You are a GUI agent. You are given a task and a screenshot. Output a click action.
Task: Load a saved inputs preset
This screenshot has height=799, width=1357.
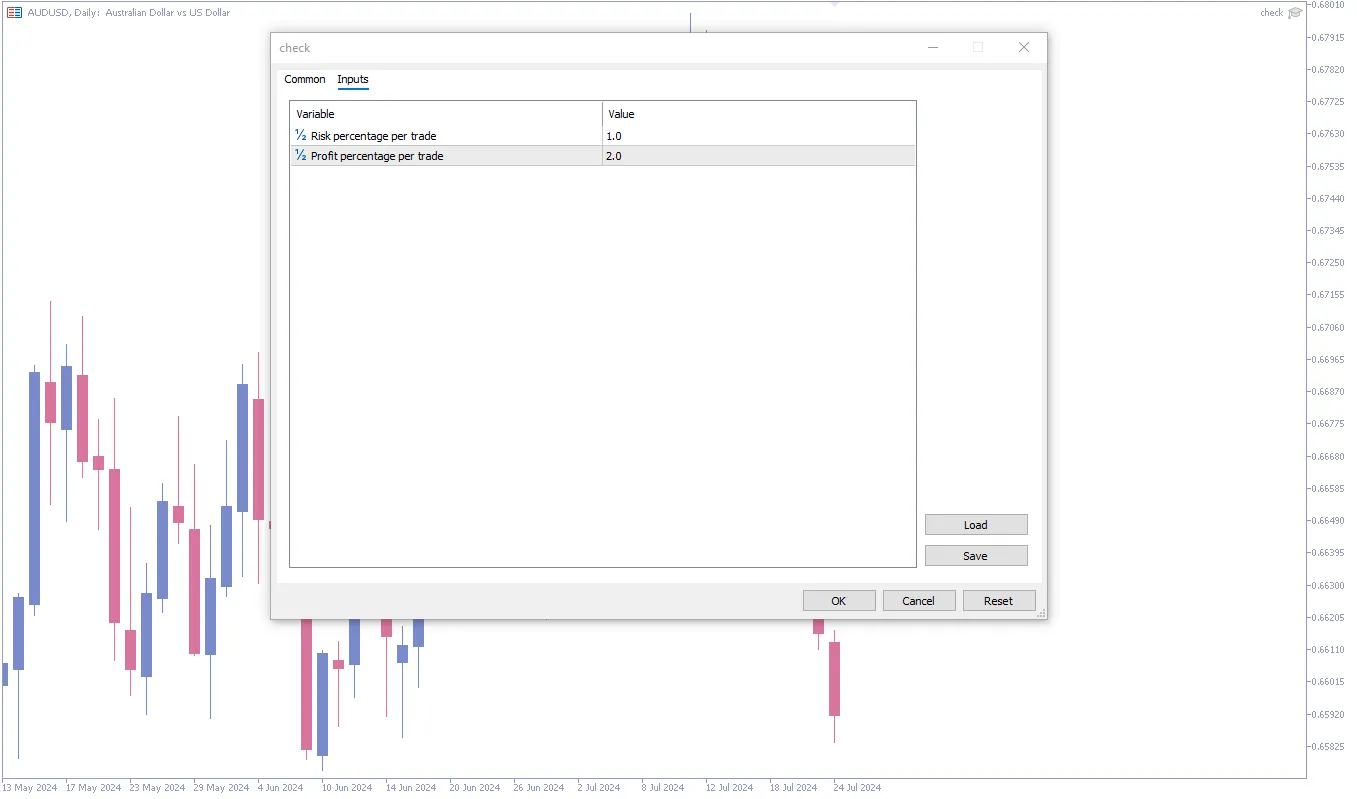coord(975,524)
